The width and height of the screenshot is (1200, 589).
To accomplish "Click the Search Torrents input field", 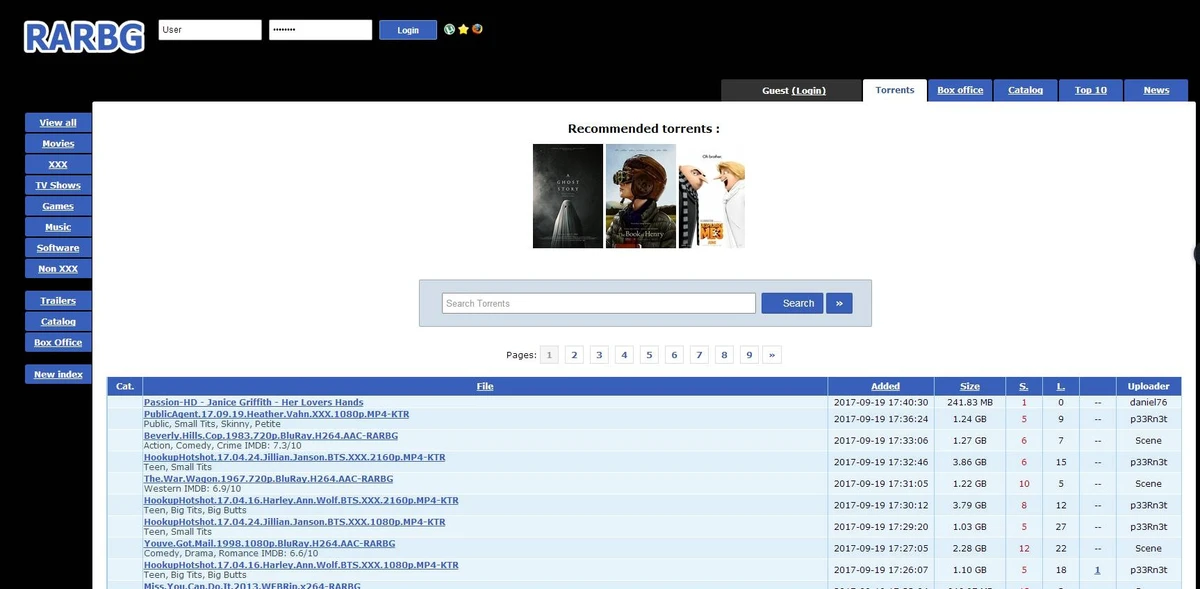I will click(599, 303).
